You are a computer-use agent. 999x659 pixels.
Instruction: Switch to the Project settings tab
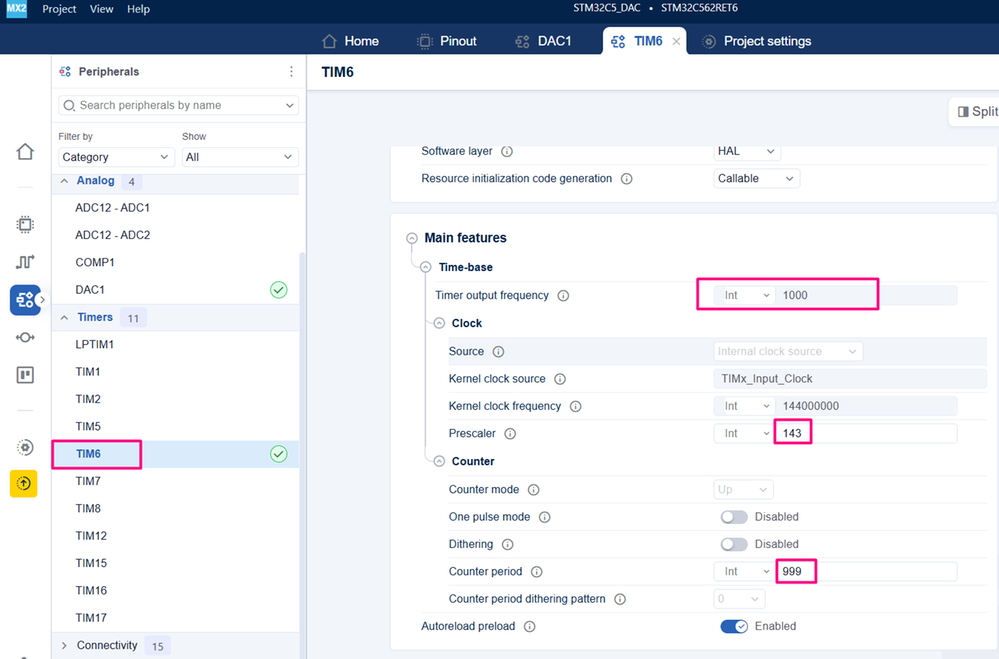tap(756, 41)
